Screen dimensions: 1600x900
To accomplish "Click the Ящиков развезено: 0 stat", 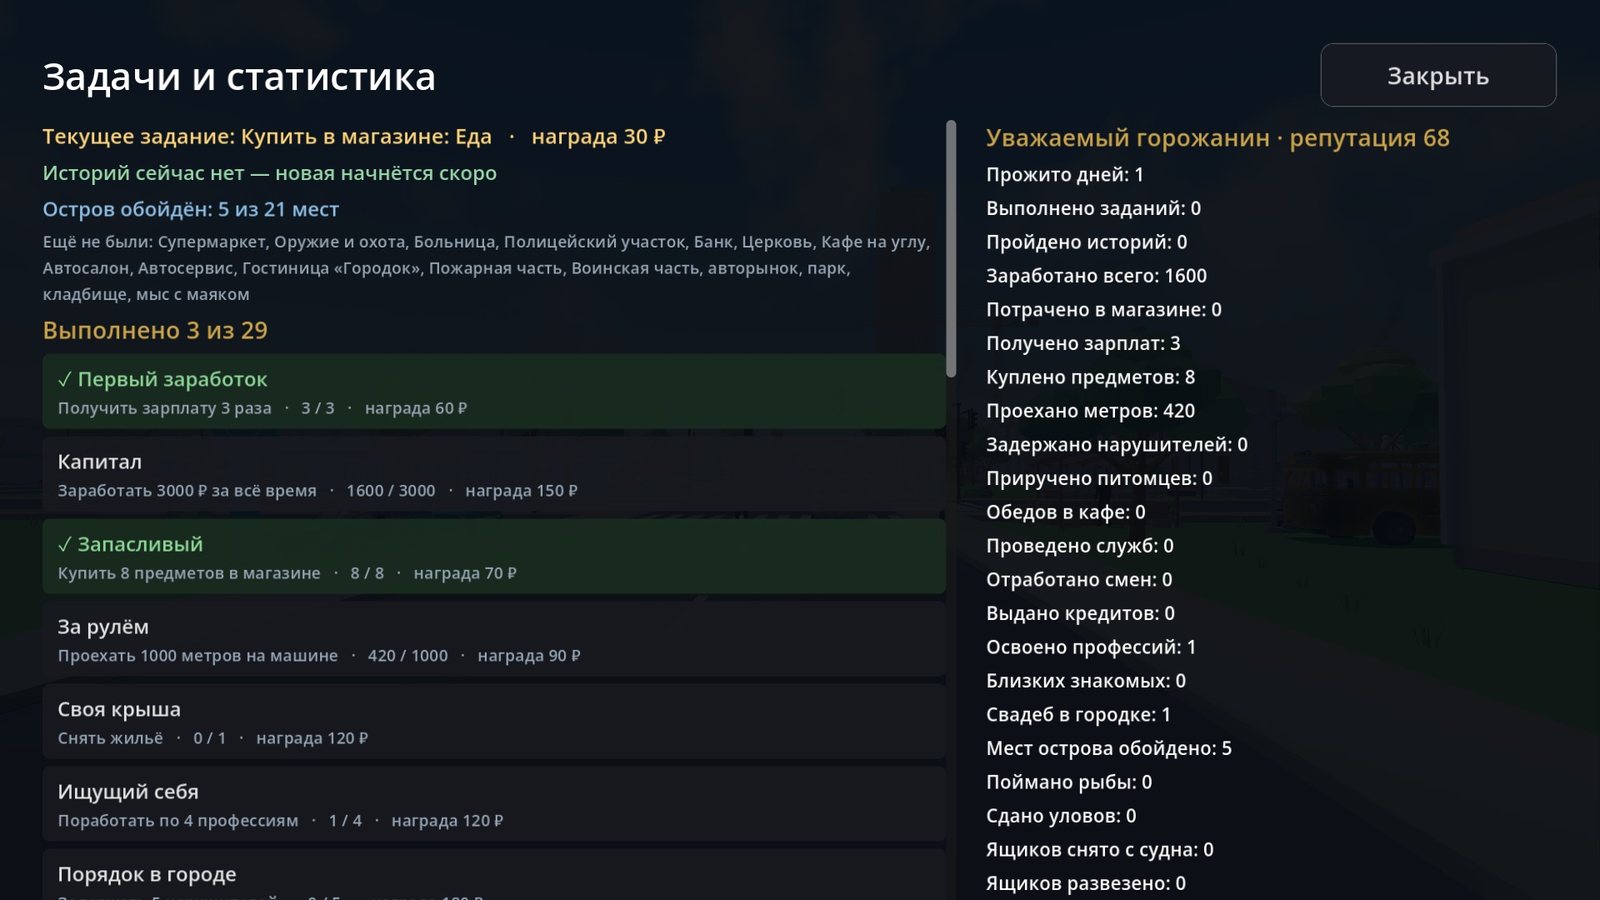I will point(1086,884).
